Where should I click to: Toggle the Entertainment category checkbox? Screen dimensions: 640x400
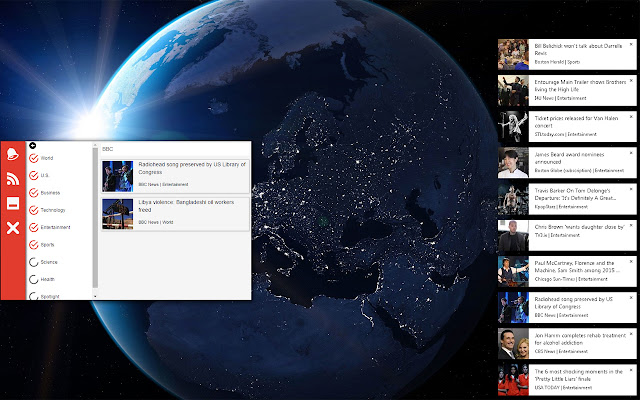(x=33, y=227)
